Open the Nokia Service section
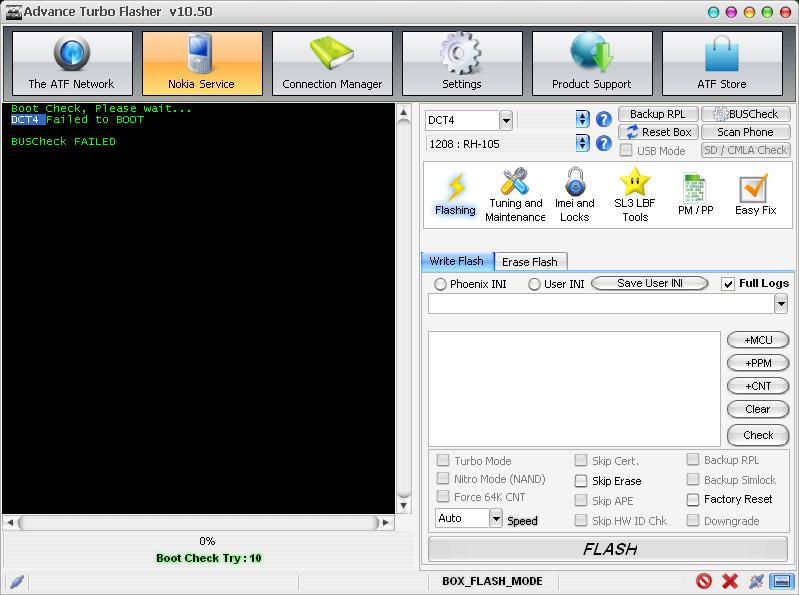Viewport: 799px width, 595px height. pos(202,63)
